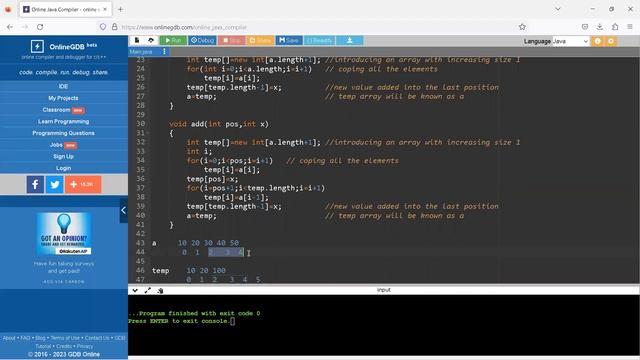Click the Contact Us footer link

click(x=97, y=338)
